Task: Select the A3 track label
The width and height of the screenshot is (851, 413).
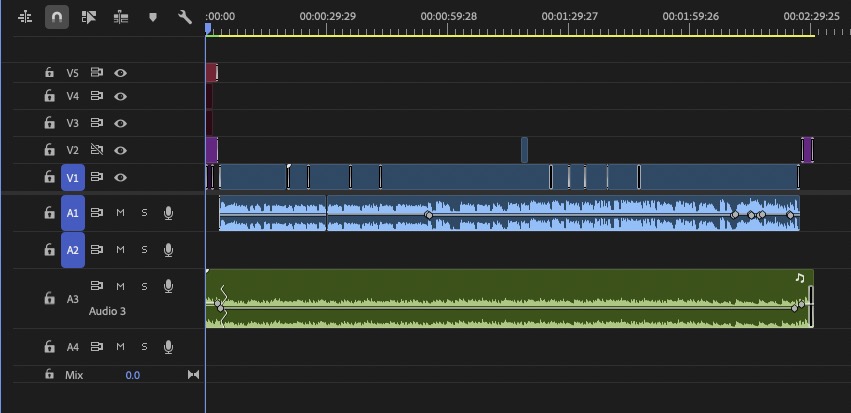Action: tap(73, 299)
